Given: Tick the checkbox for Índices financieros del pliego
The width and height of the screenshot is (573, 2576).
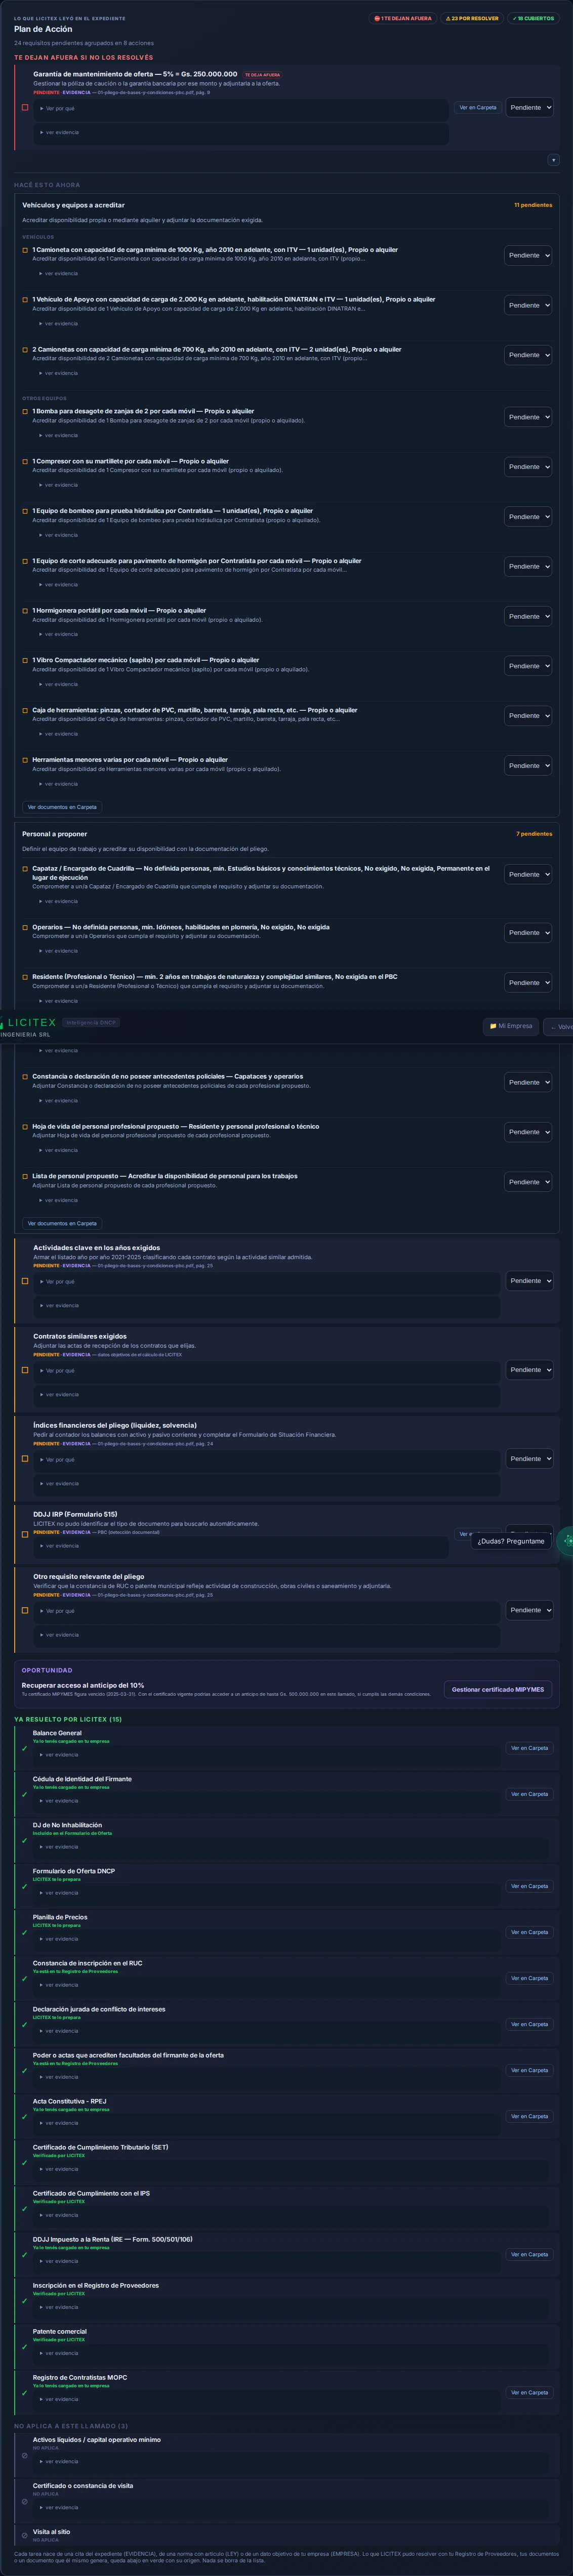Looking at the screenshot, I should pyautogui.click(x=25, y=1459).
